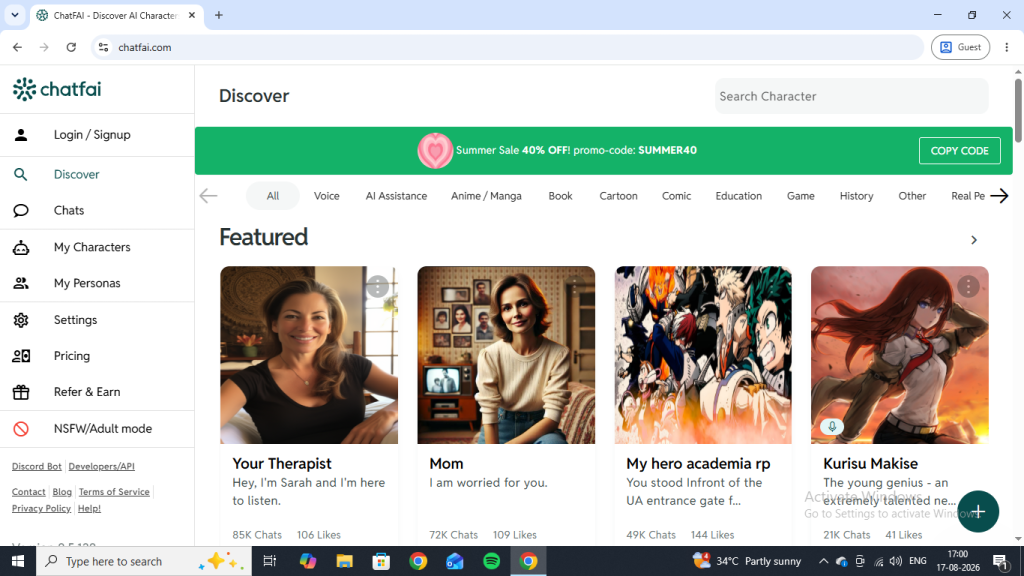Click the My Characters robot icon

[x=21, y=247]
